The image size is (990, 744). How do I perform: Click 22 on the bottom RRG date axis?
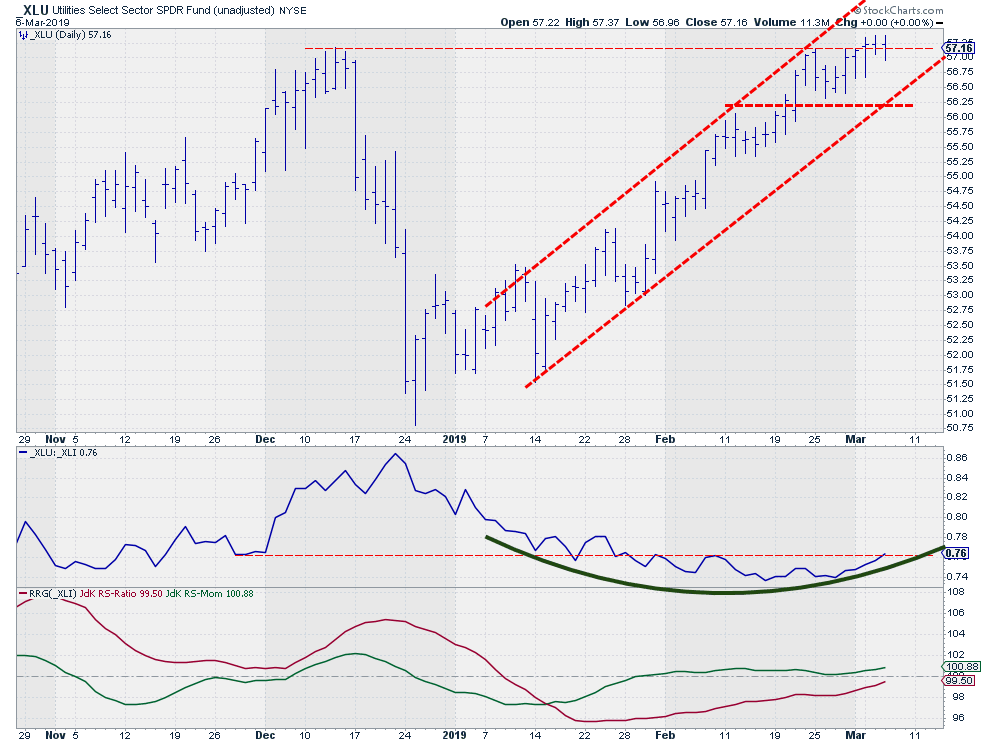[585, 736]
